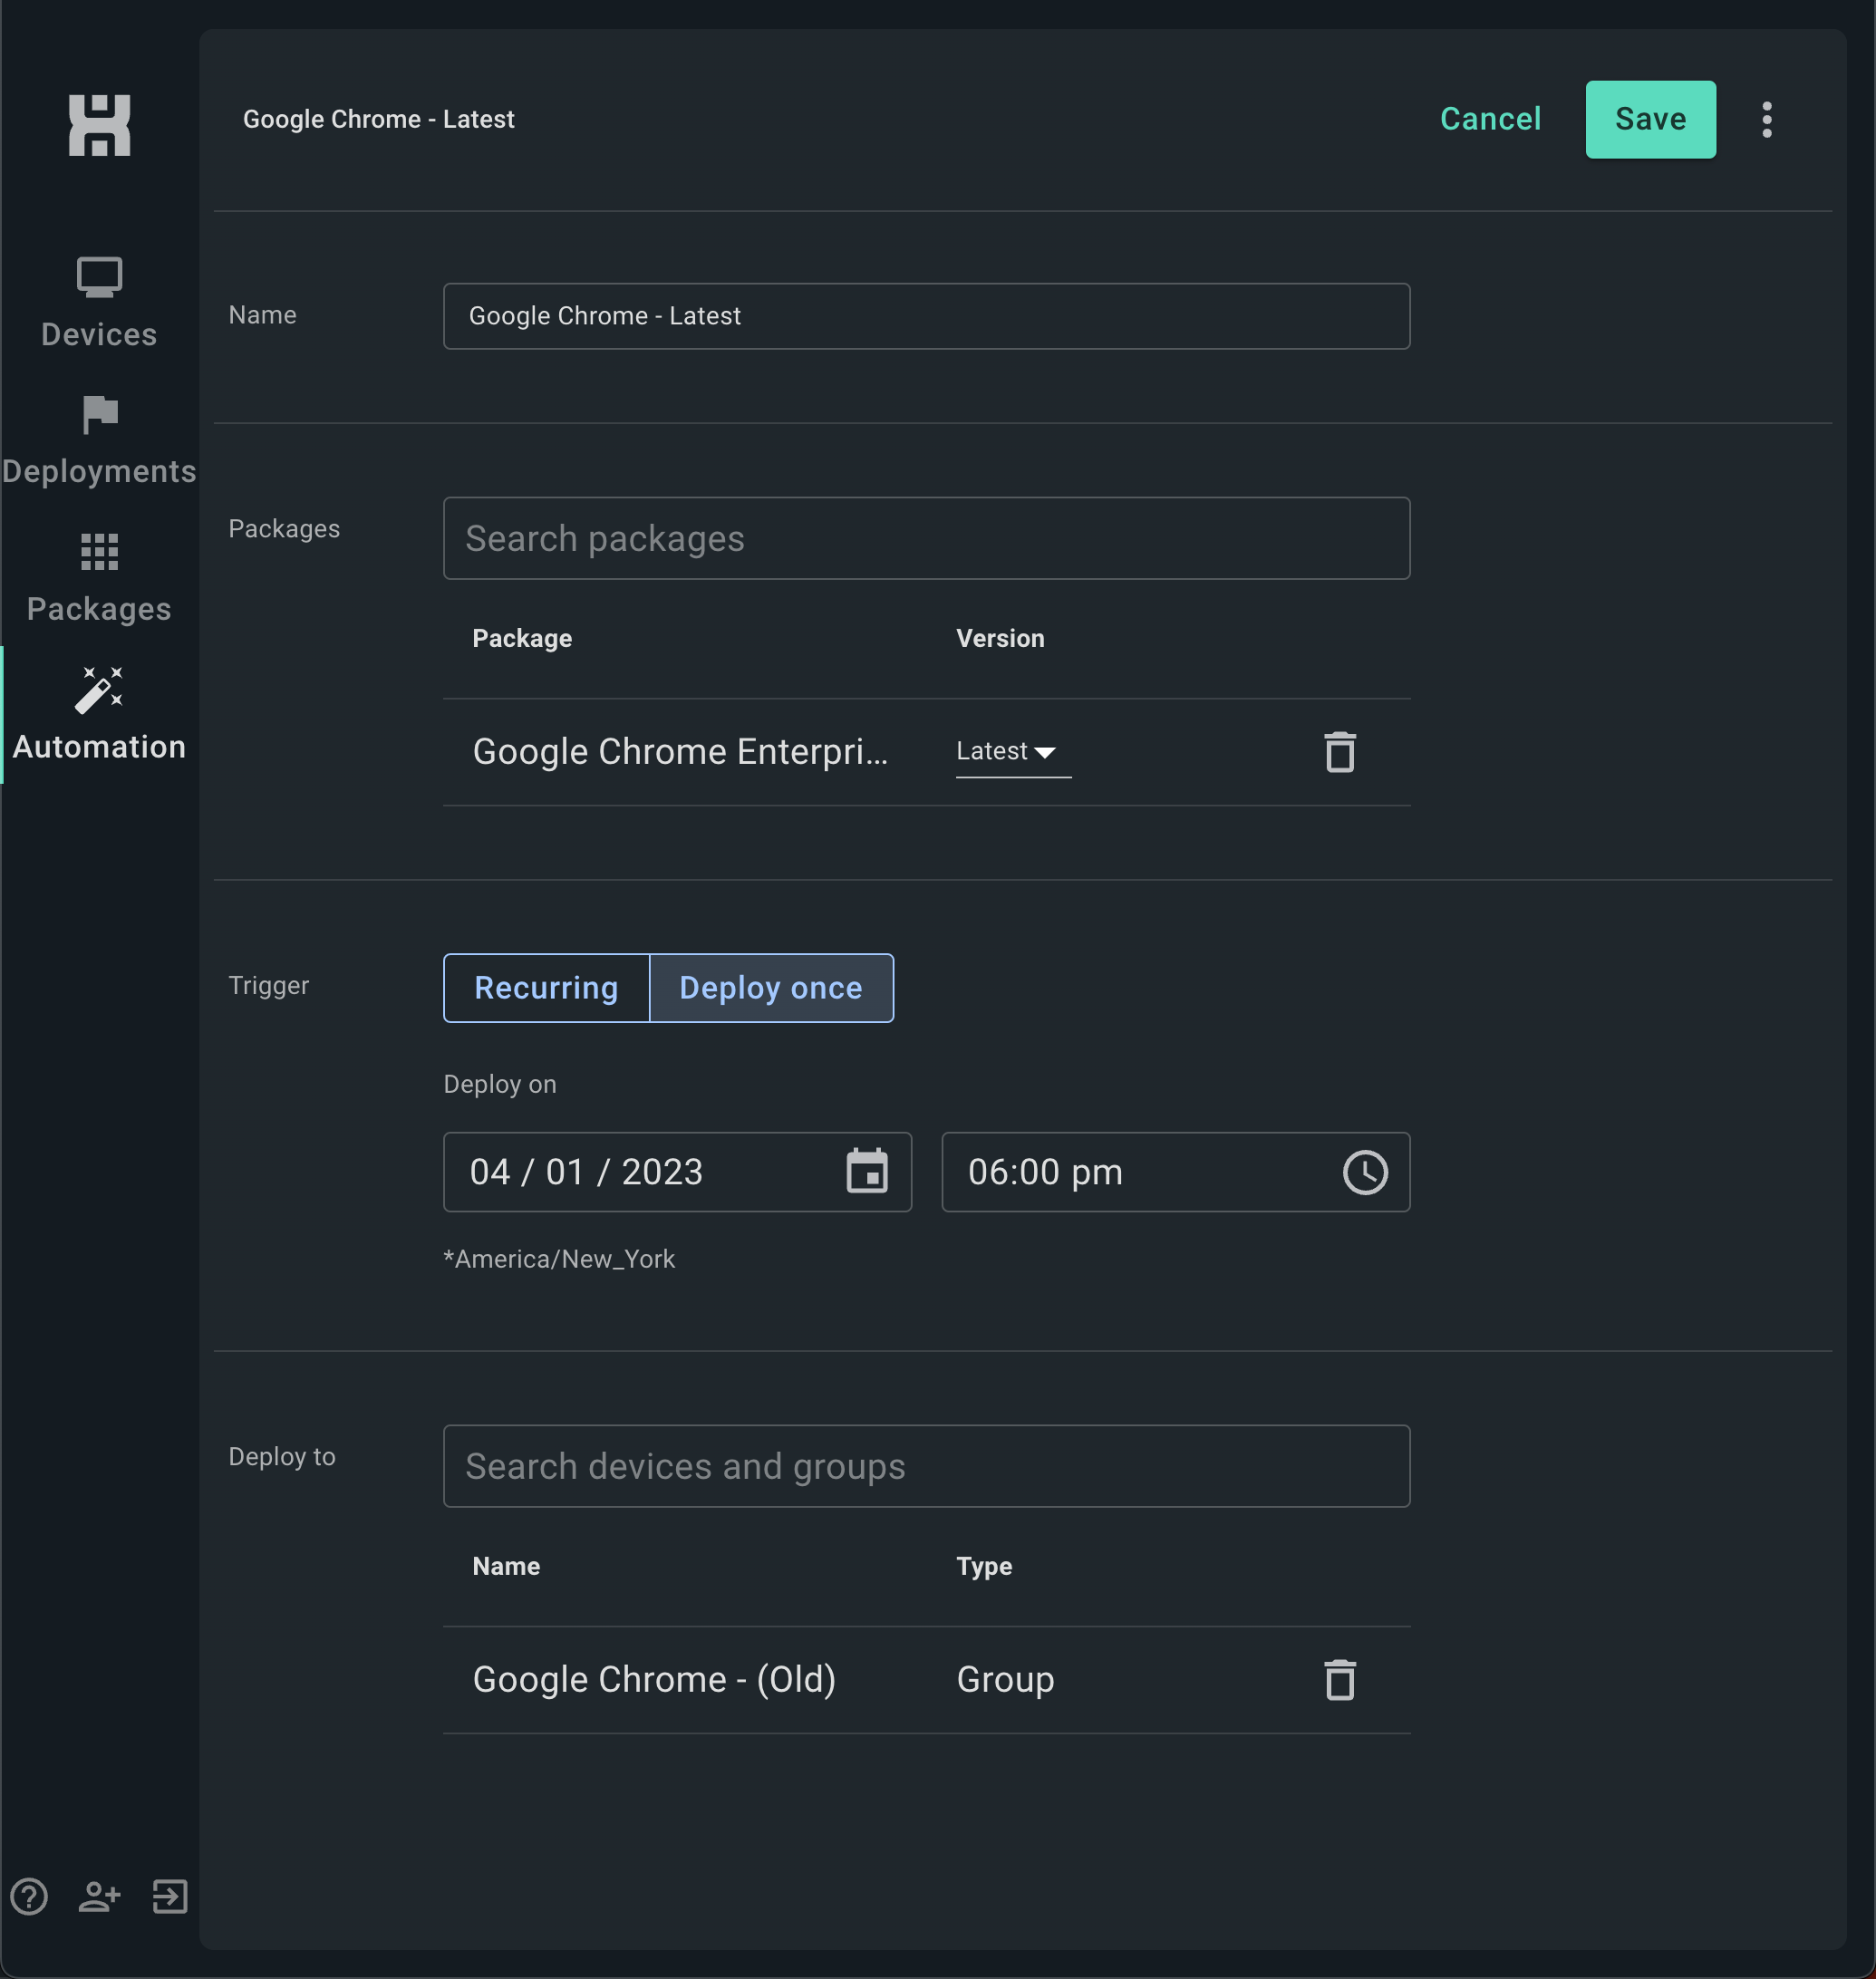This screenshot has width=1876, height=1979.
Task: Open the clock time picker icon
Action: tap(1364, 1172)
